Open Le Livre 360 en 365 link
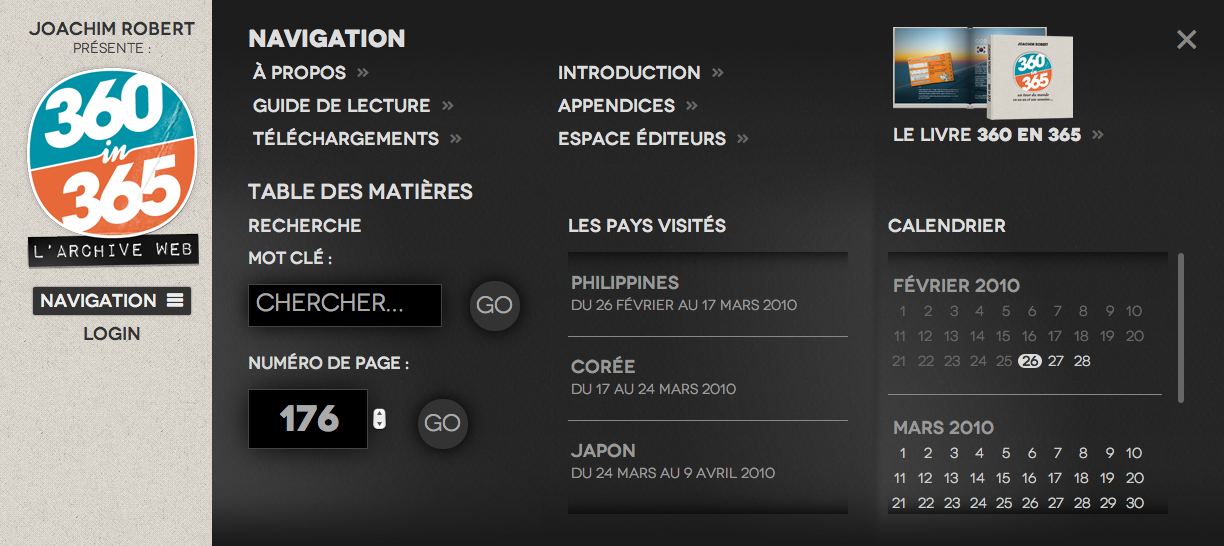 987,135
